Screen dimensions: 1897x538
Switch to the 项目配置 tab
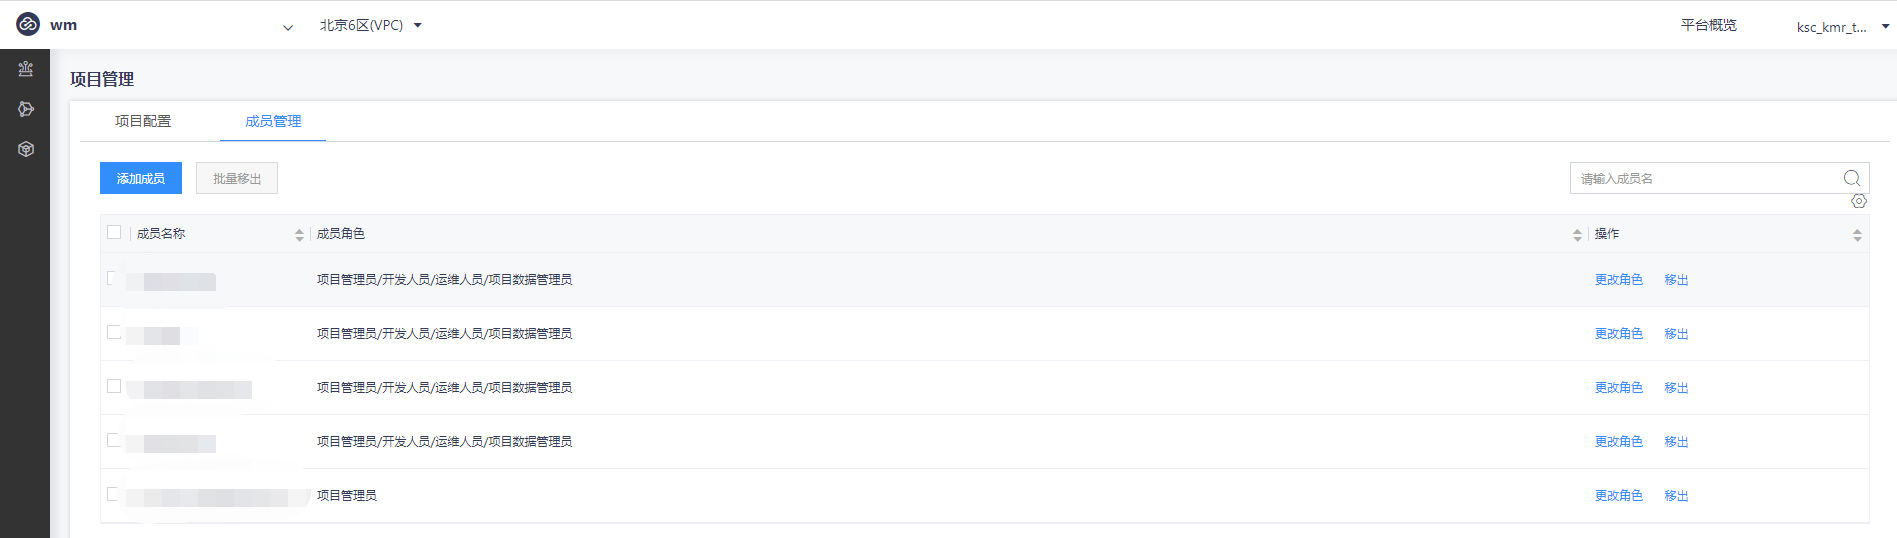pos(143,121)
